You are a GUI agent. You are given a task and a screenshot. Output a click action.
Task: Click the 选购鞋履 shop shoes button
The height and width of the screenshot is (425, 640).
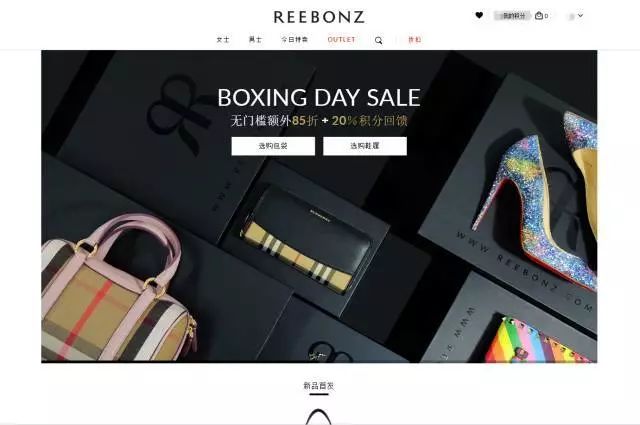tap(365, 146)
